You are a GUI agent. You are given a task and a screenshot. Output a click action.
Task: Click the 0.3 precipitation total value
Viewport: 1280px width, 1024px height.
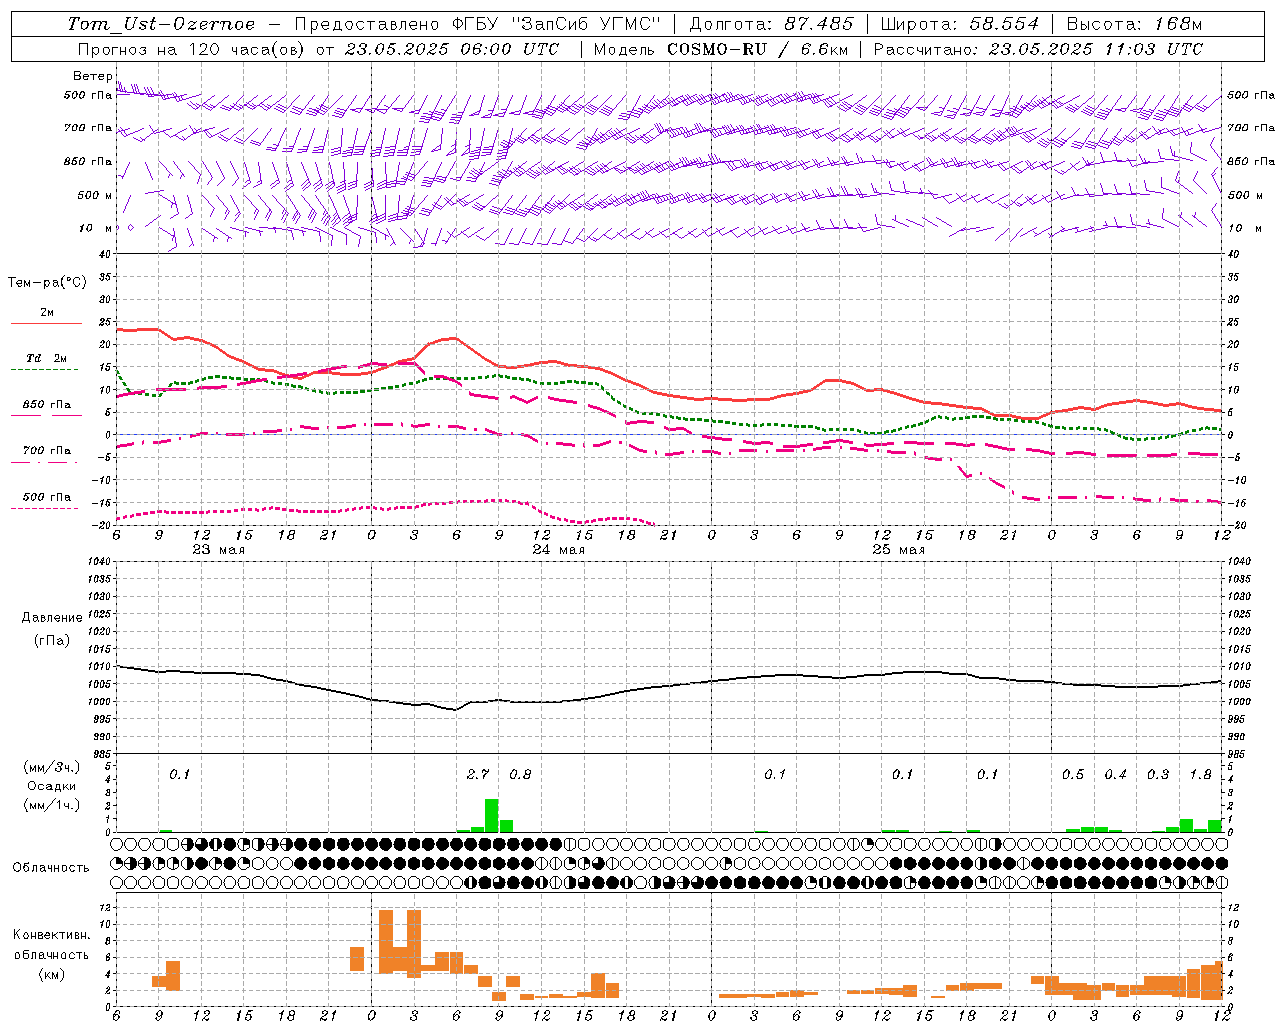[1158, 774]
